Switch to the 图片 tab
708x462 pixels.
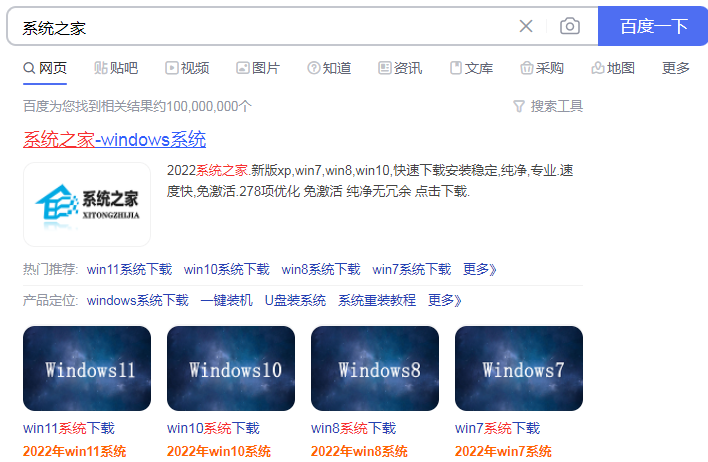pyautogui.click(x=258, y=68)
